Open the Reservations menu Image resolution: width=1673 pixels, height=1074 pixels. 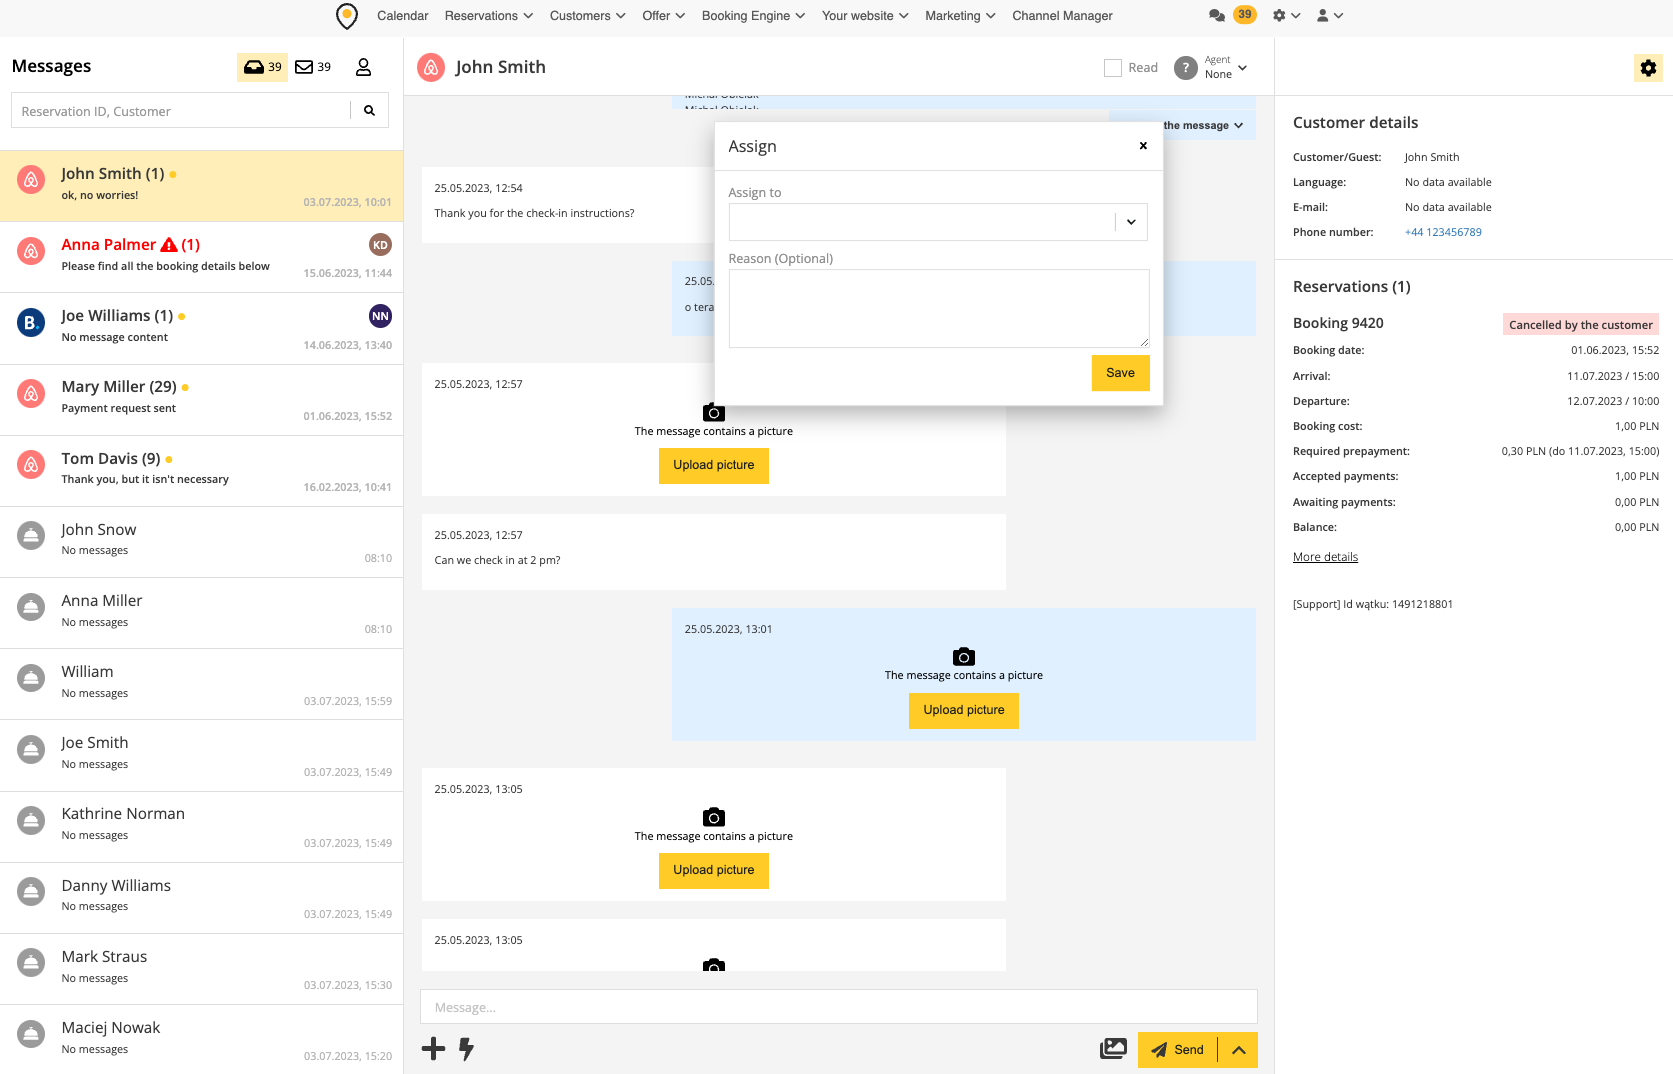pos(488,16)
